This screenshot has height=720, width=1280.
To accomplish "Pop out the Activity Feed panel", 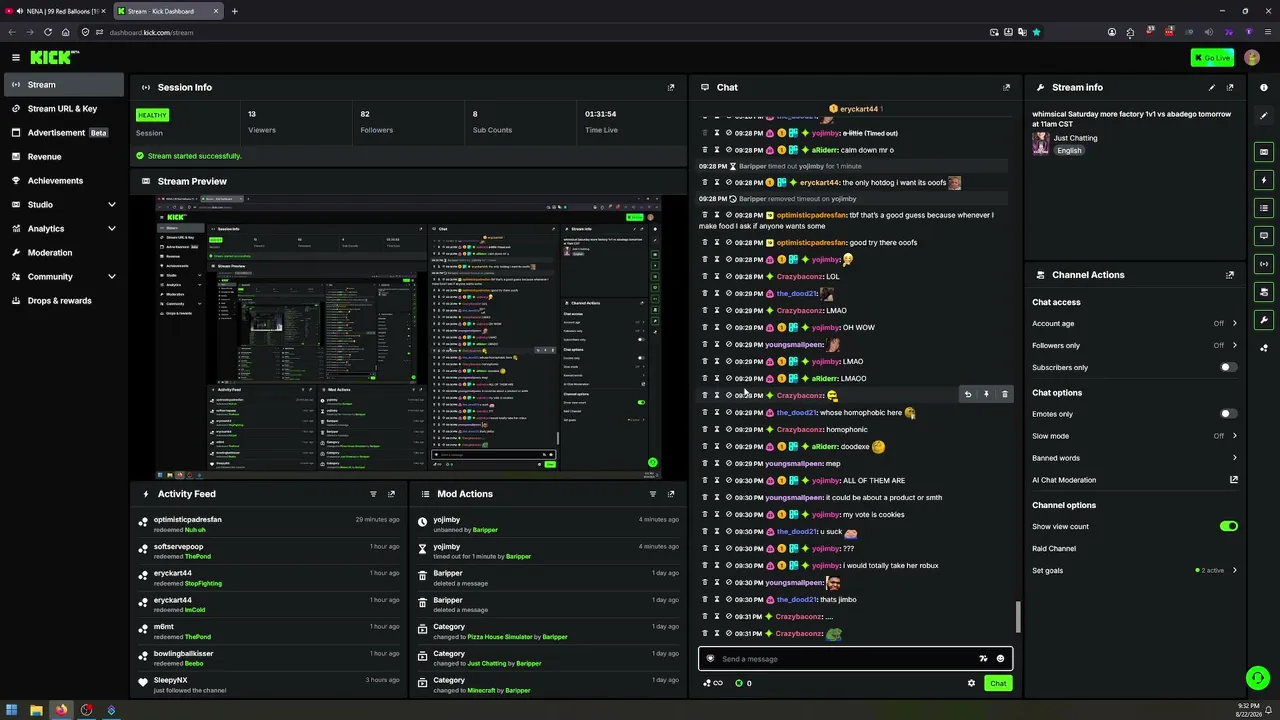I will click(x=391, y=494).
